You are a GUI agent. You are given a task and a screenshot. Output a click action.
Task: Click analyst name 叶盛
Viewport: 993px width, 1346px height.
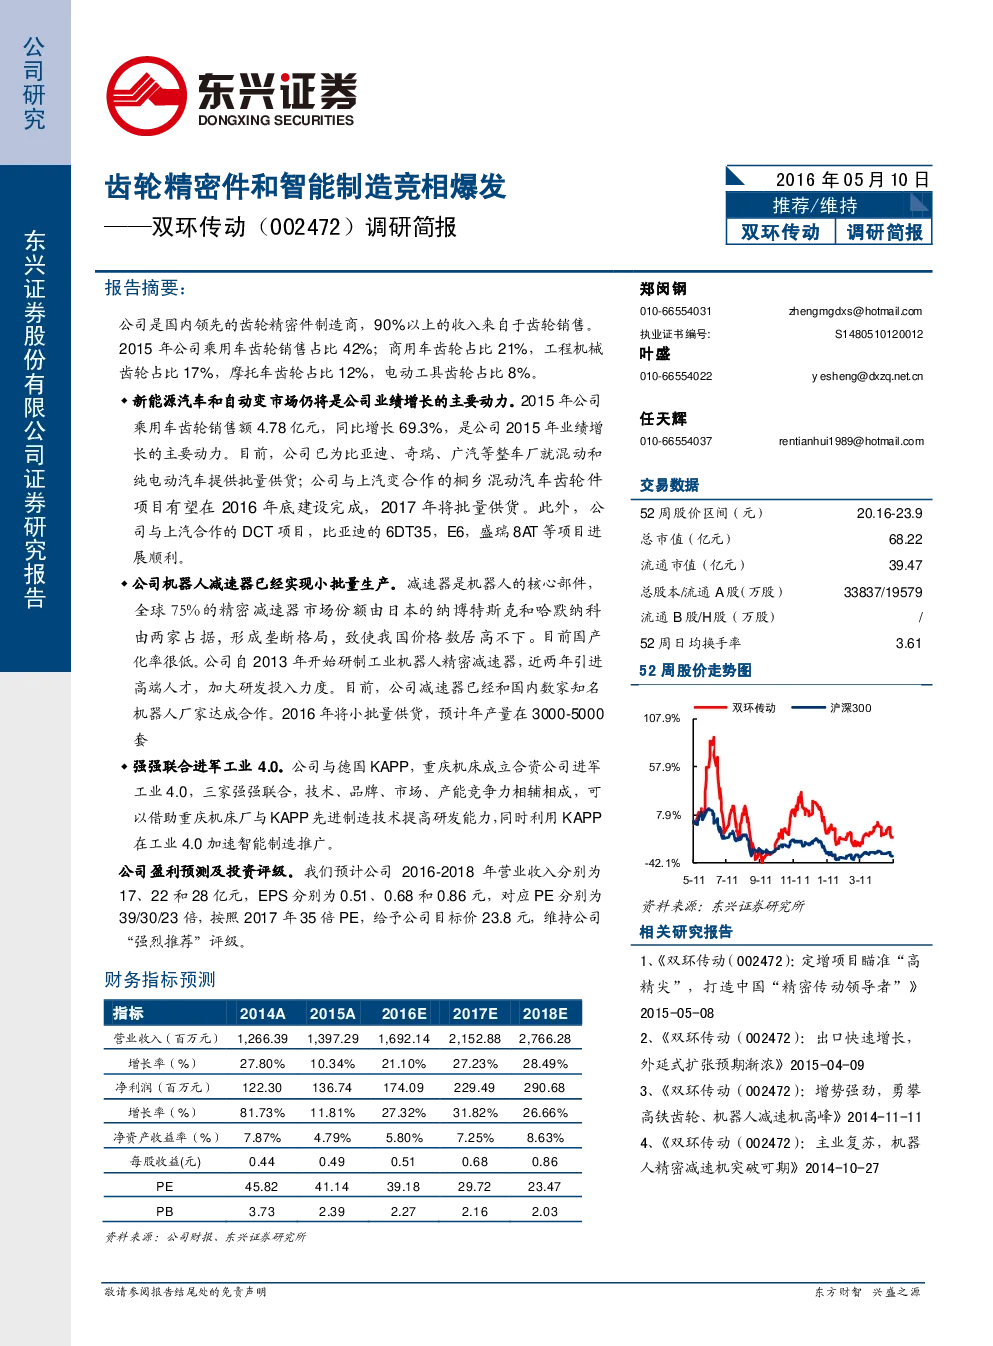655,354
